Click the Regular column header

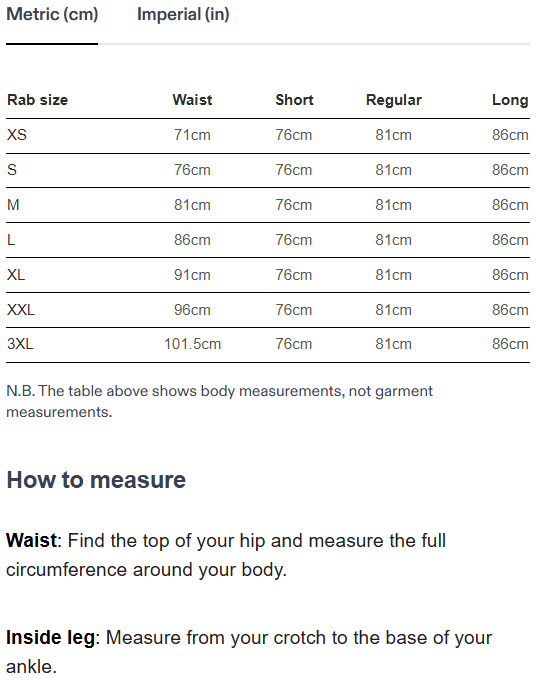pos(393,100)
